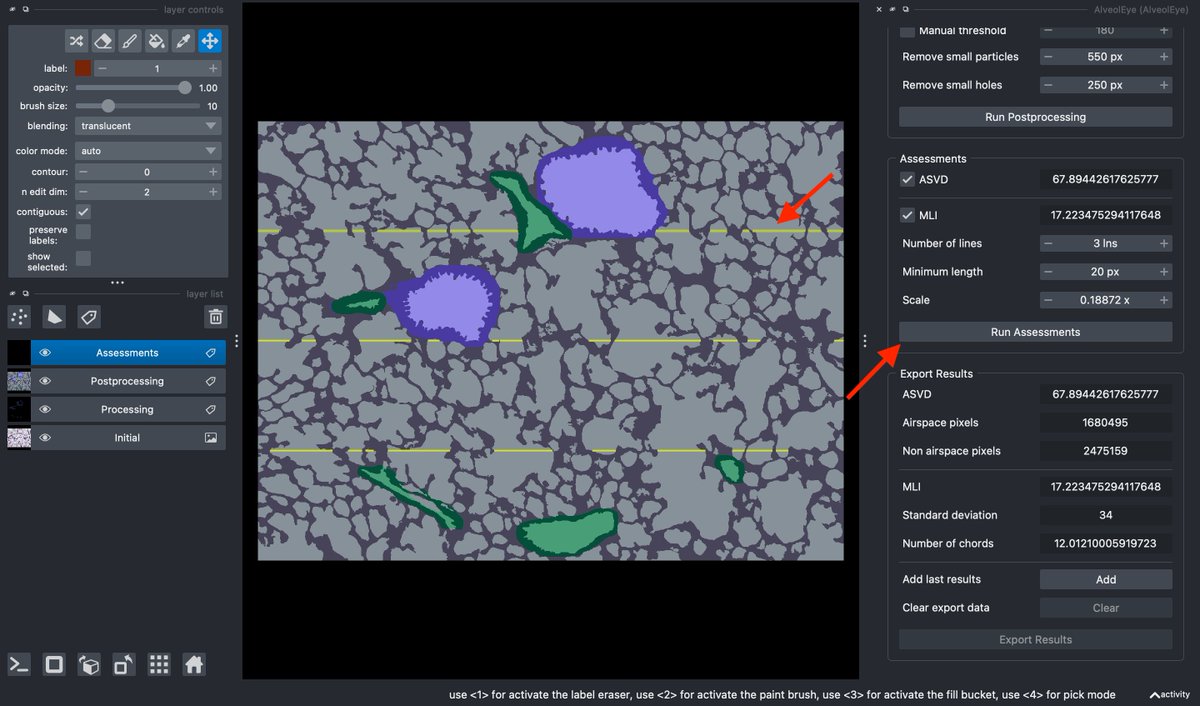Click the Airspace pixels value field
Image resolution: width=1200 pixels, height=706 pixels.
[1106, 423]
